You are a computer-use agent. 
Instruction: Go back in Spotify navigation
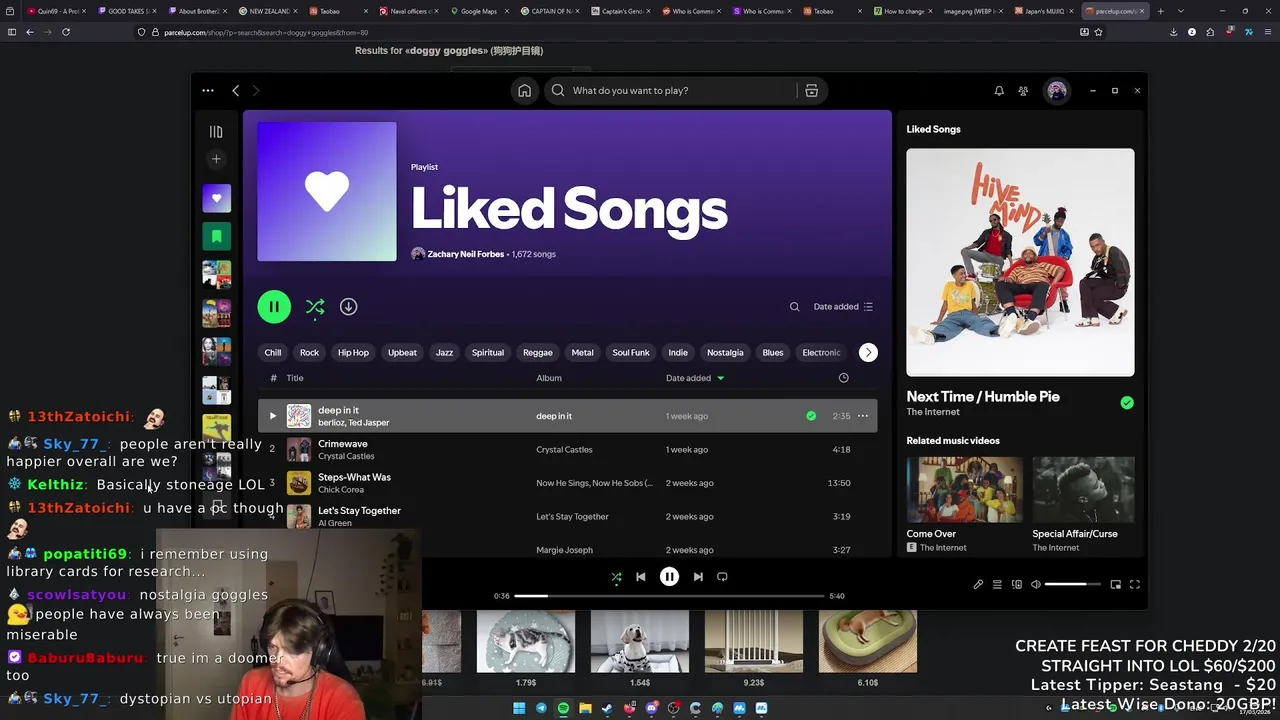pyautogui.click(x=236, y=90)
